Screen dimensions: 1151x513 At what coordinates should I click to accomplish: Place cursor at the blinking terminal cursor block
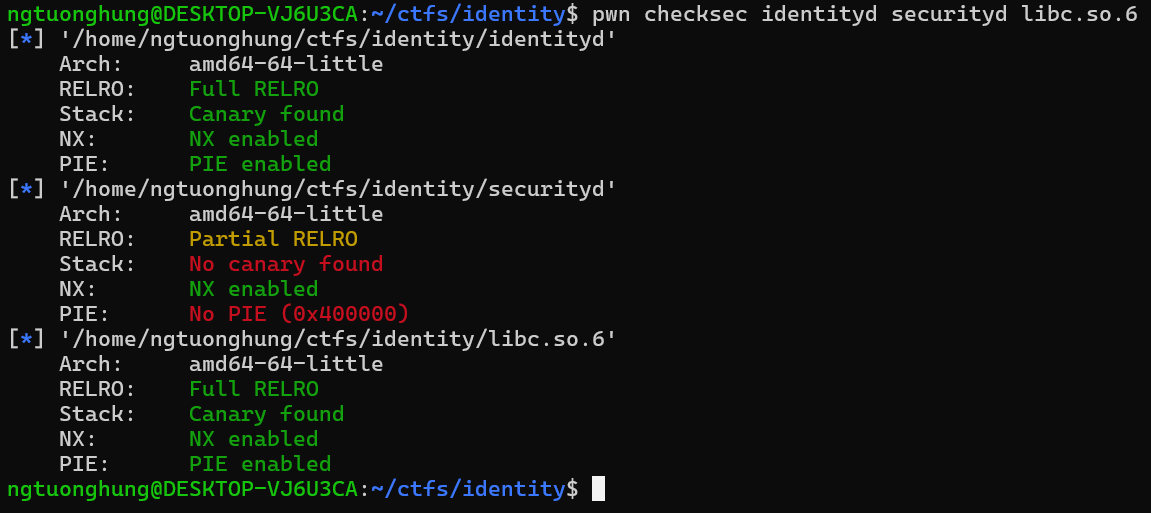(598, 488)
